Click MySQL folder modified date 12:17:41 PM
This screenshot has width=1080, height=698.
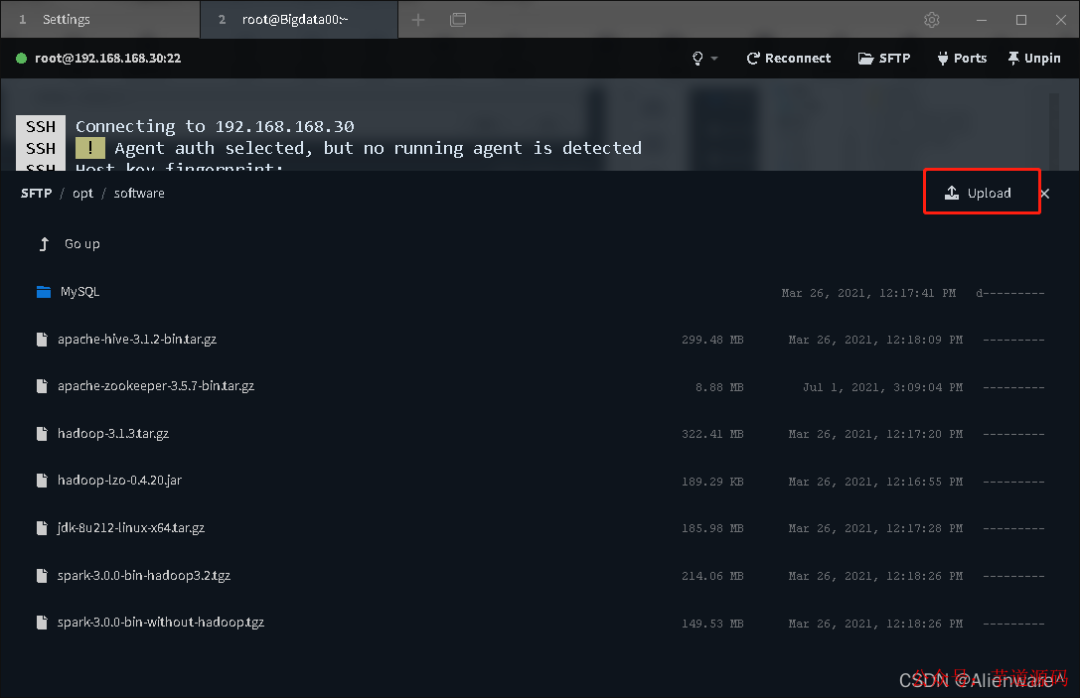pyautogui.click(x=869, y=293)
